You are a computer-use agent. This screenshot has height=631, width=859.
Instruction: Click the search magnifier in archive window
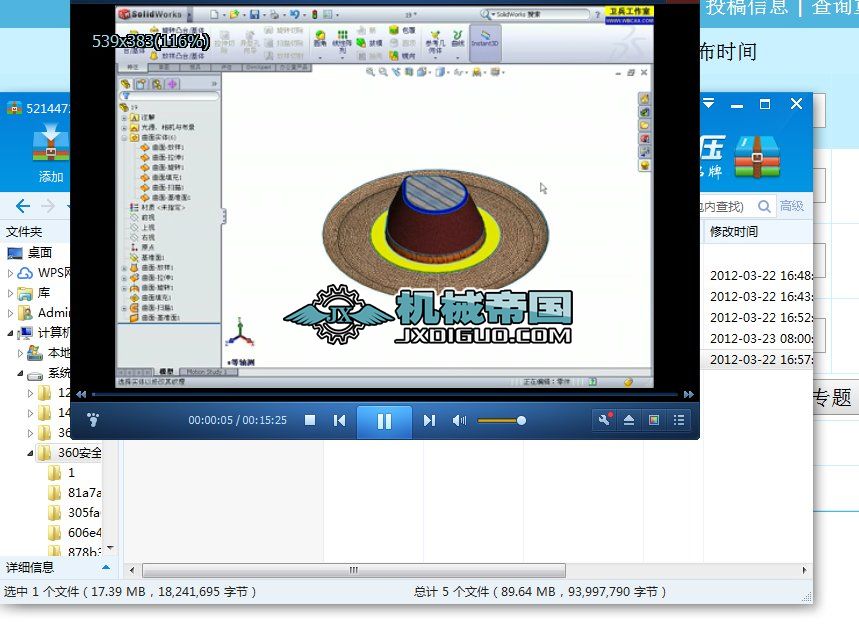click(764, 206)
